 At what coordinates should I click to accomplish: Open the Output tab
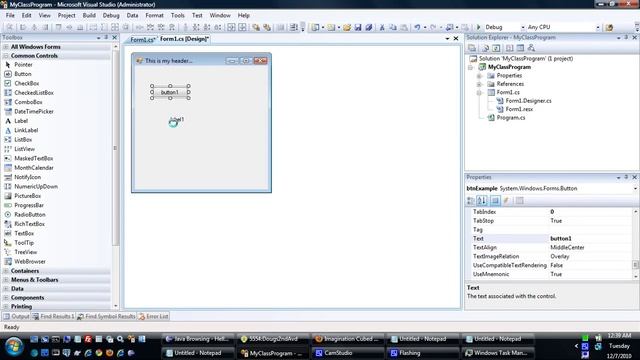(x=16, y=316)
